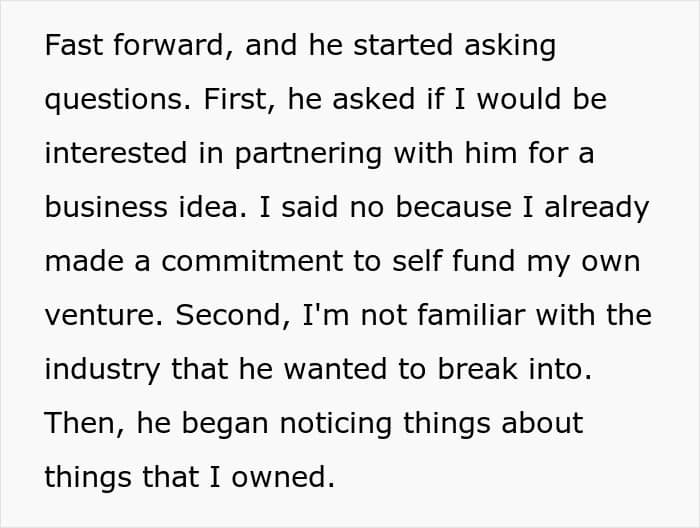Viewport: 700px width, 528px height.
Task: Place cursor on the word "partnering"
Action: [x=308, y=155]
